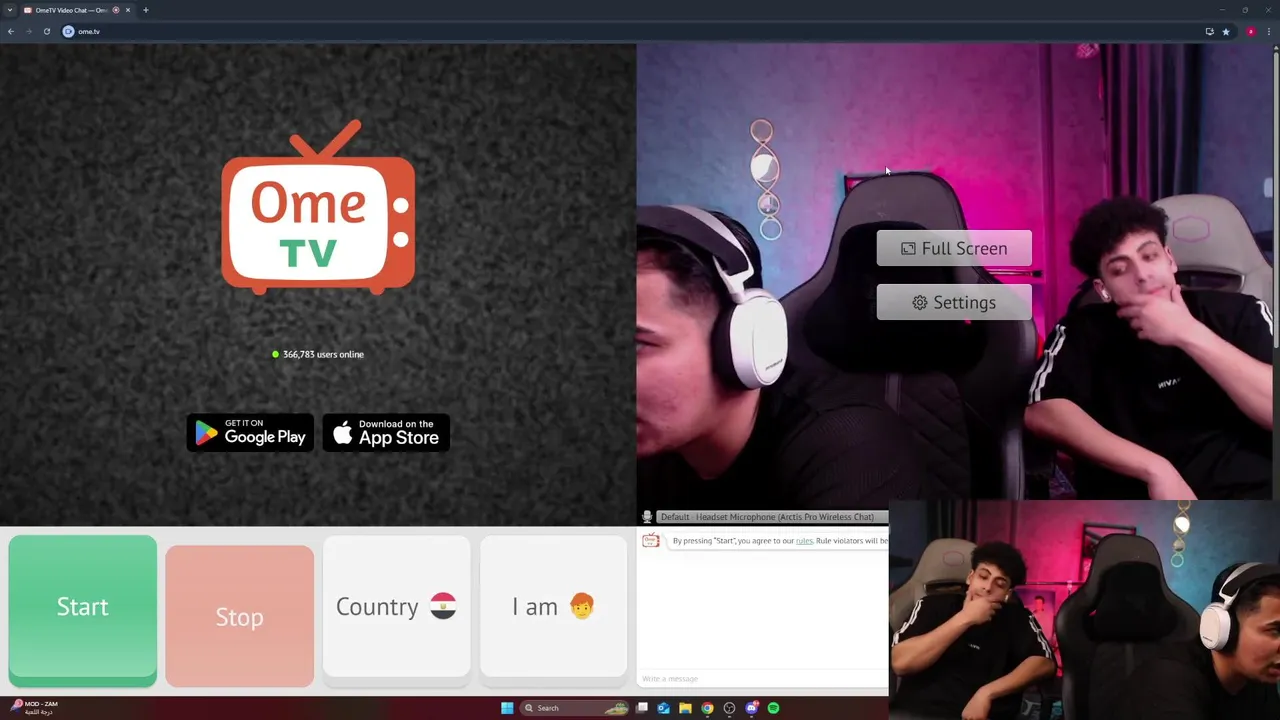Viewport: 1280px width, 720px height.
Task: Open Discord from the taskbar
Action: pos(751,708)
